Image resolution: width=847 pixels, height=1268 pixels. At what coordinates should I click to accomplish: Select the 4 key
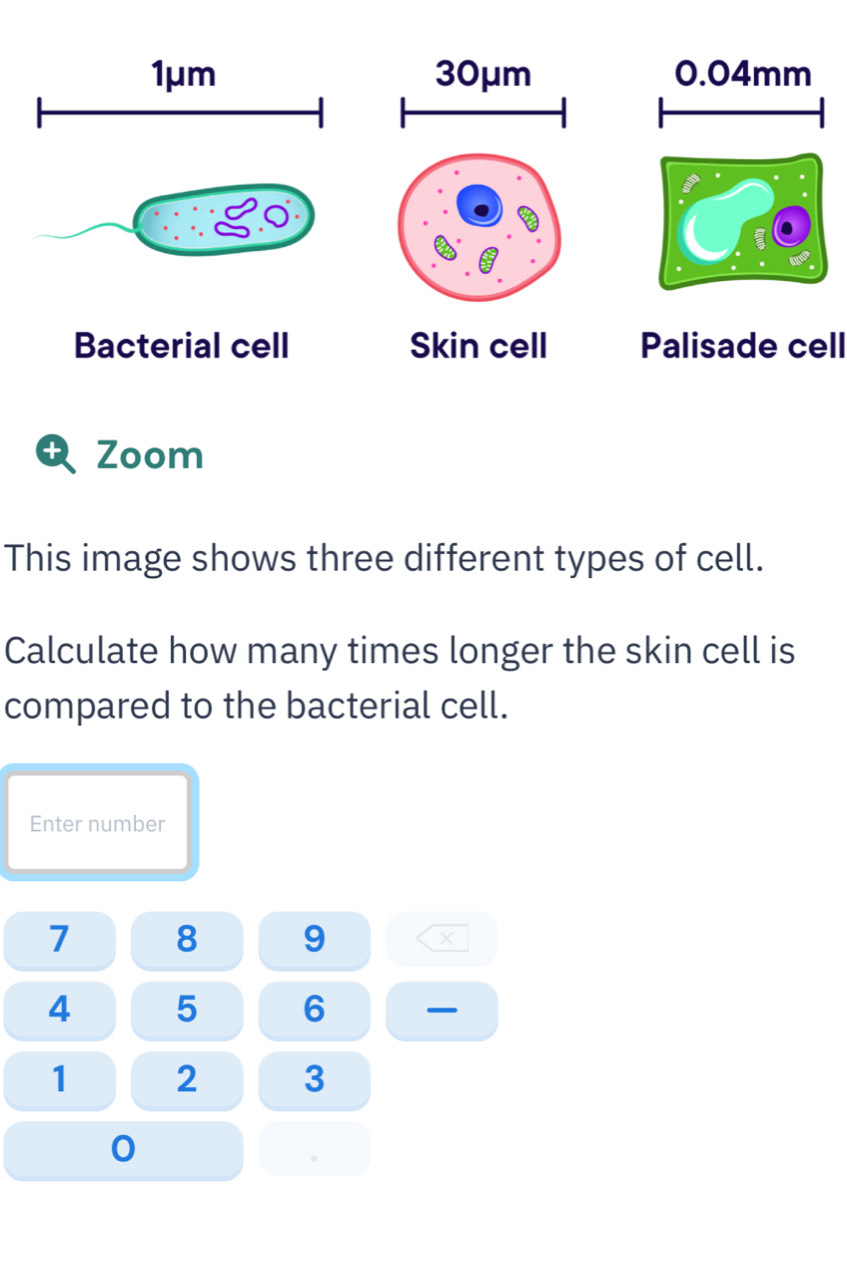pos(60,1010)
